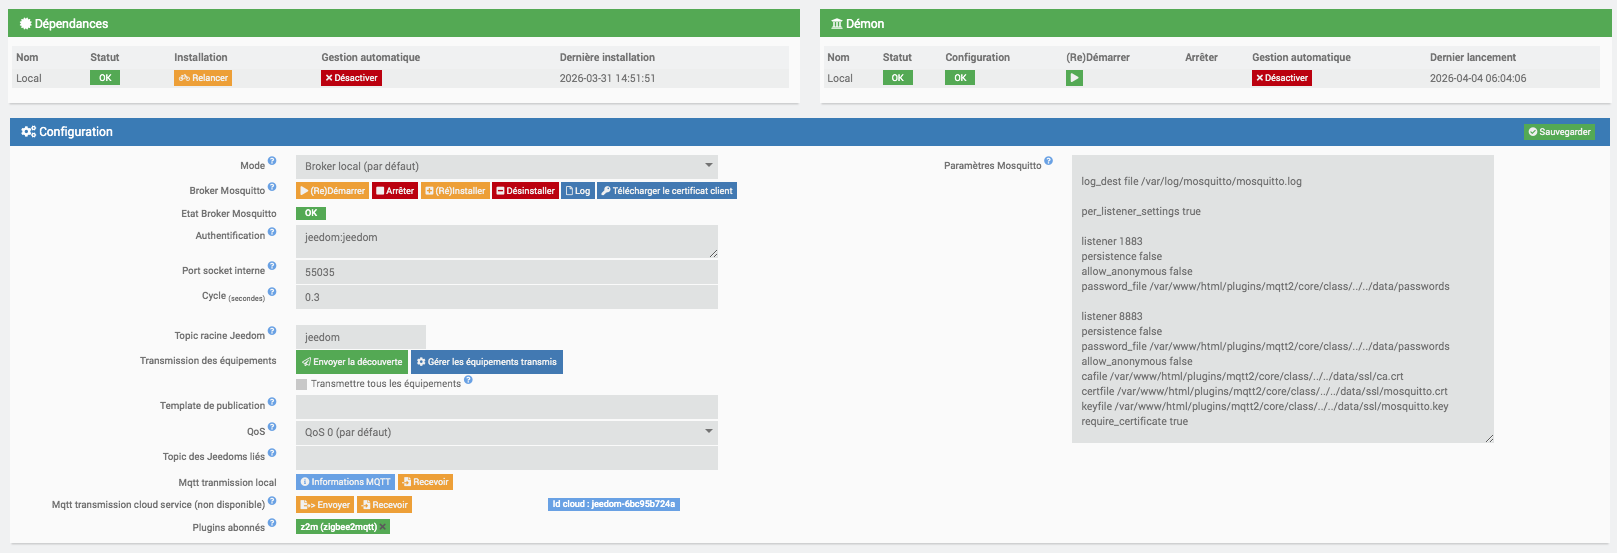The image size is (1617, 553).
Task: Click Recevoir for Mqtt transmission local
Action: tap(426, 482)
